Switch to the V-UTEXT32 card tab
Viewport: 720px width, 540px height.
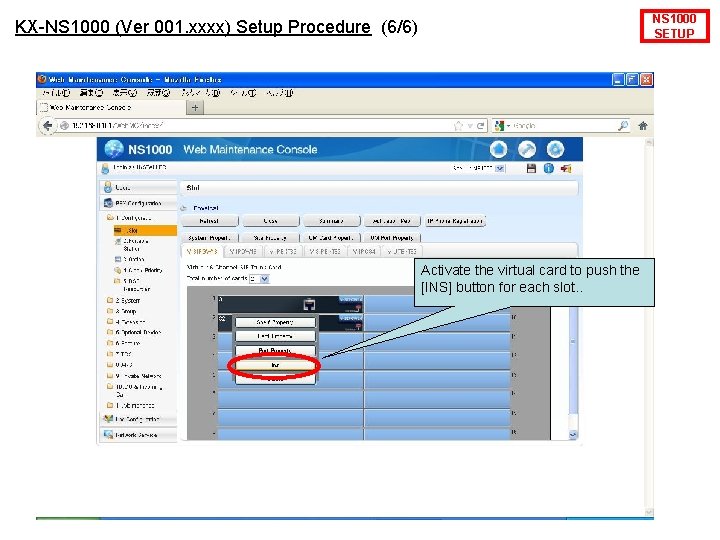click(x=402, y=252)
